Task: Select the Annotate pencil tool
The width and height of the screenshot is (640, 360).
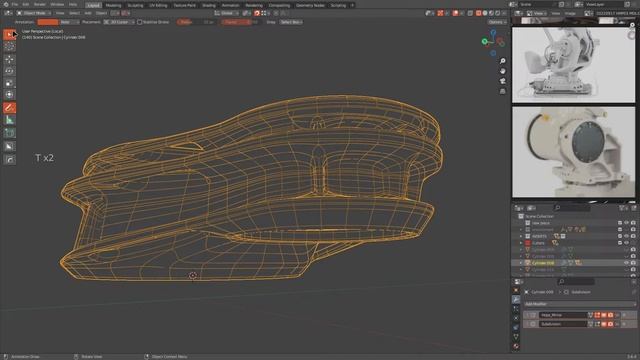Action: click(x=9, y=108)
